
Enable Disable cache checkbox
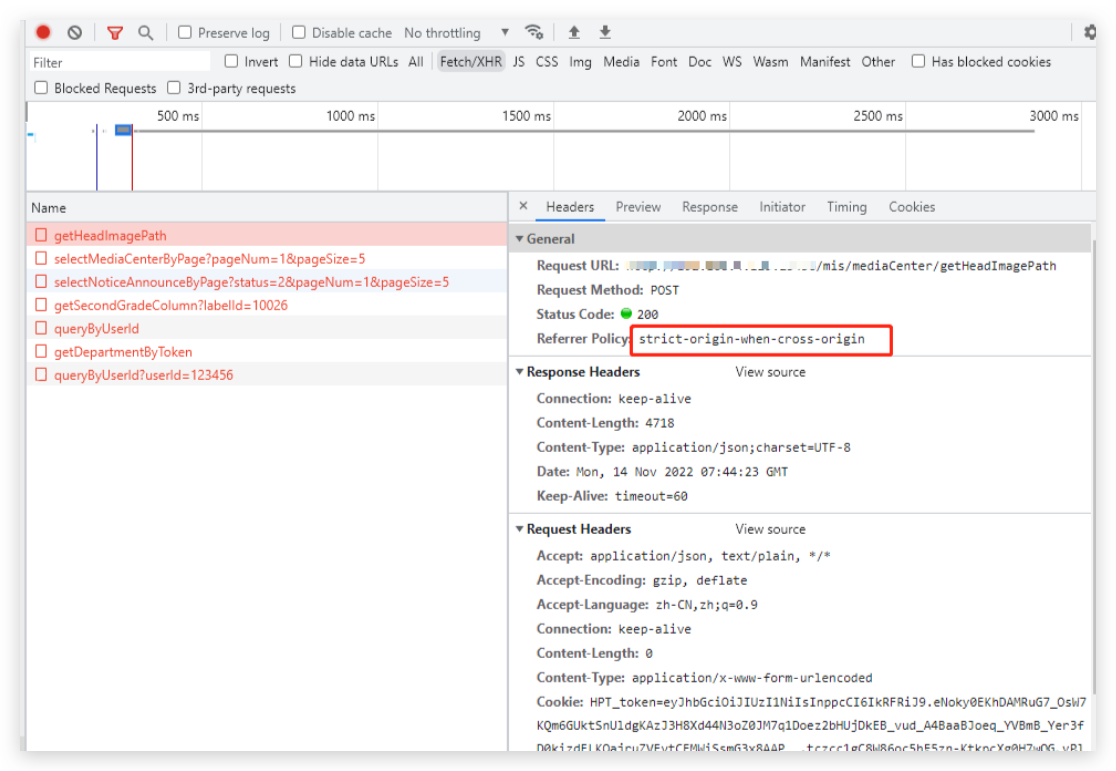[x=299, y=32]
